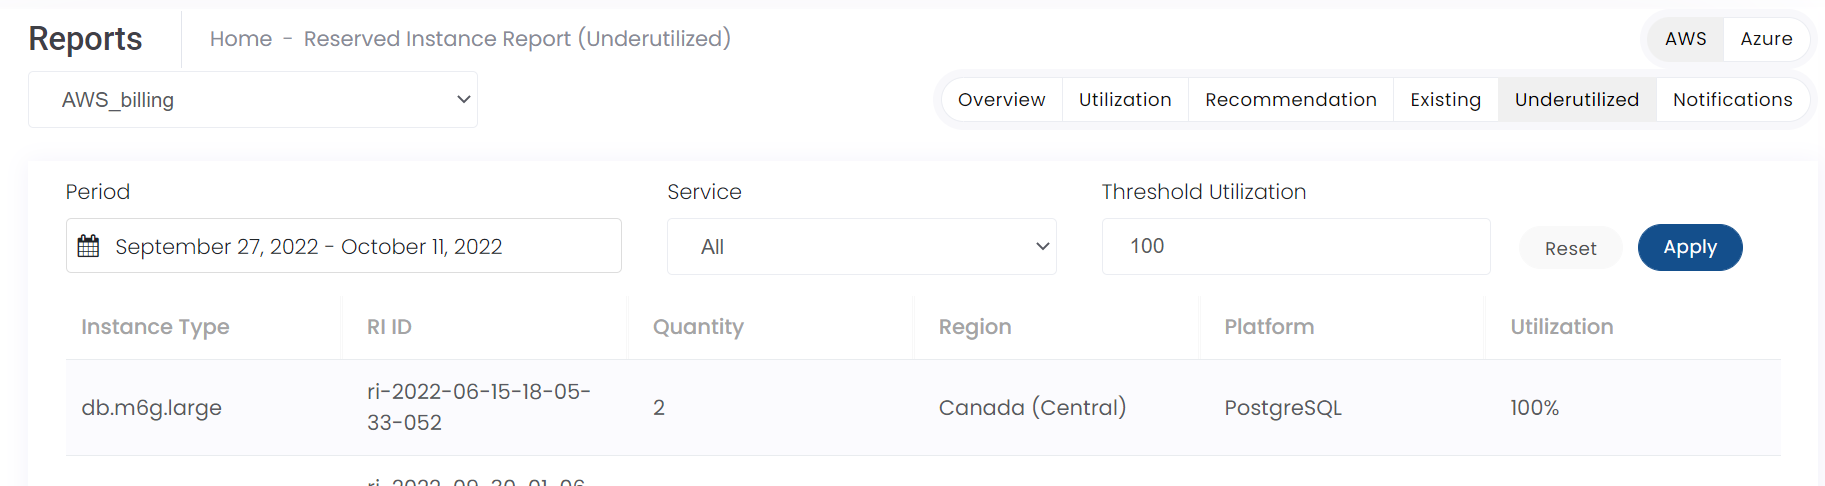Expand the Service filter dropdown
This screenshot has width=1825, height=486.
[861, 247]
